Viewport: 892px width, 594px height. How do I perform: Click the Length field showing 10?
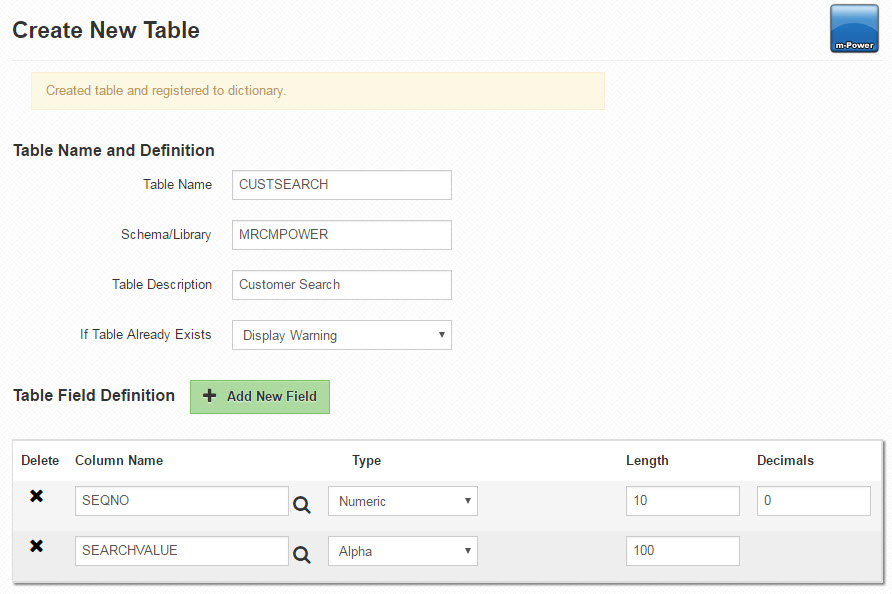[x=682, y=501]
